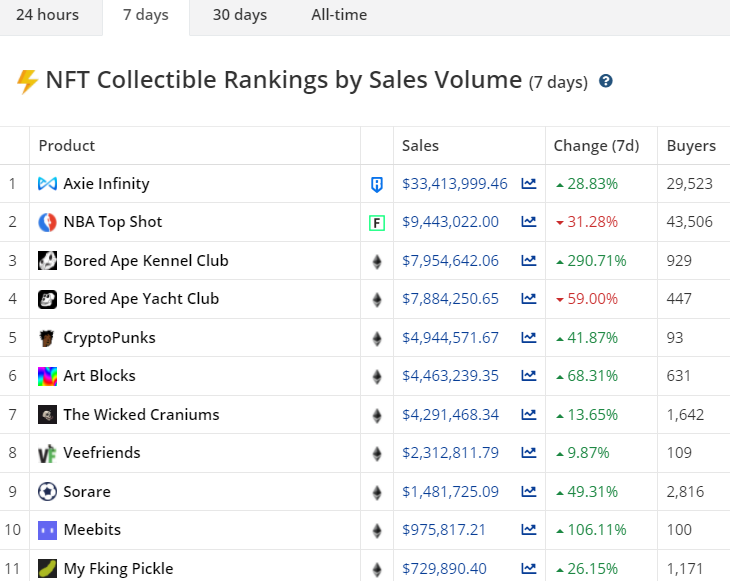Viewport: 730px width, 581px height.
Task: Click the Art Blocks rainbow logo
Action: click(x=47, y=376)
